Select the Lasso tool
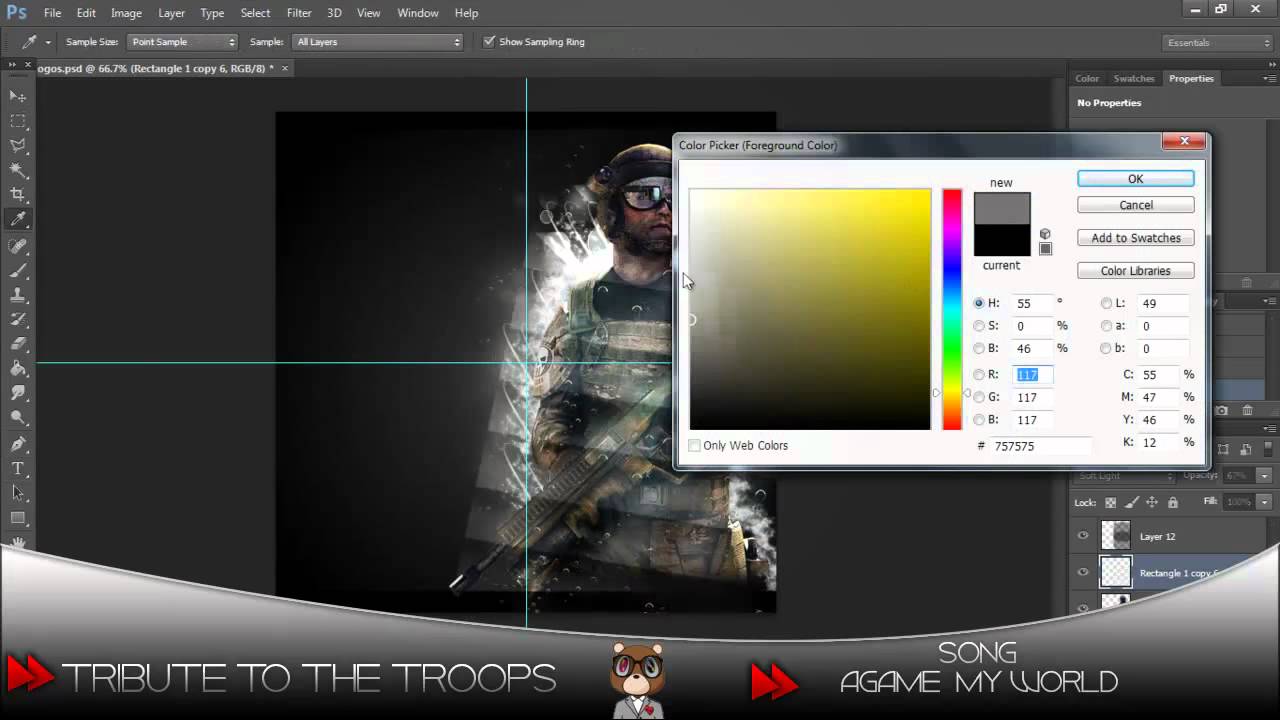Screen dimensions: 1280x720 18,146
